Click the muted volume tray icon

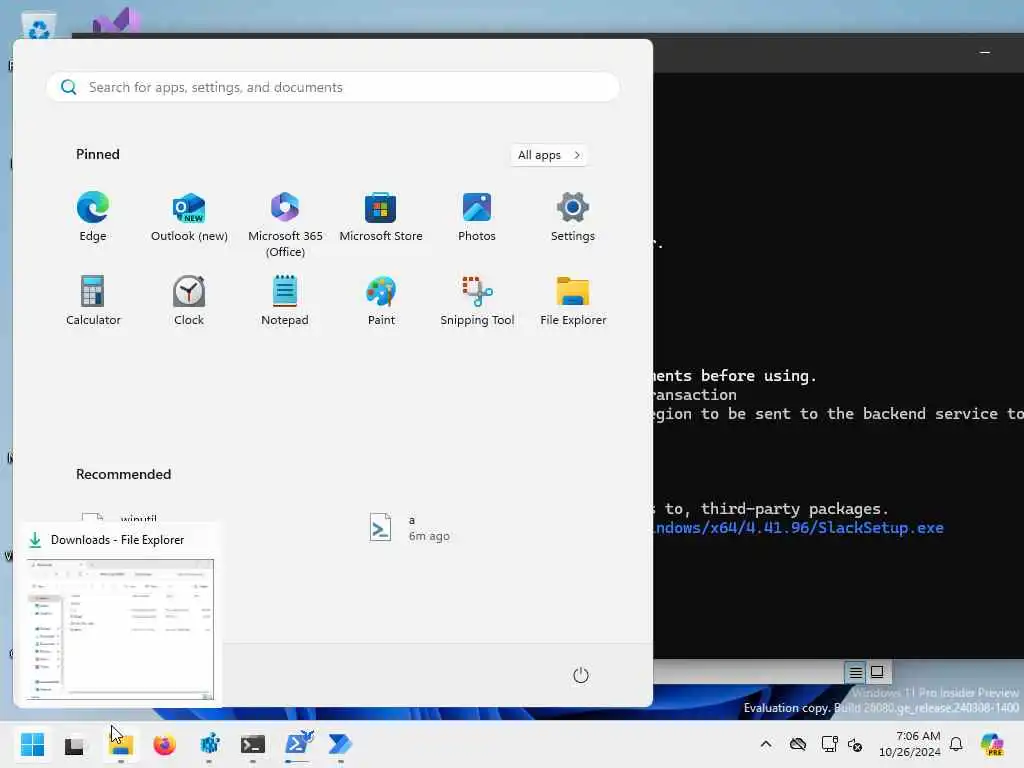[856, 744]
